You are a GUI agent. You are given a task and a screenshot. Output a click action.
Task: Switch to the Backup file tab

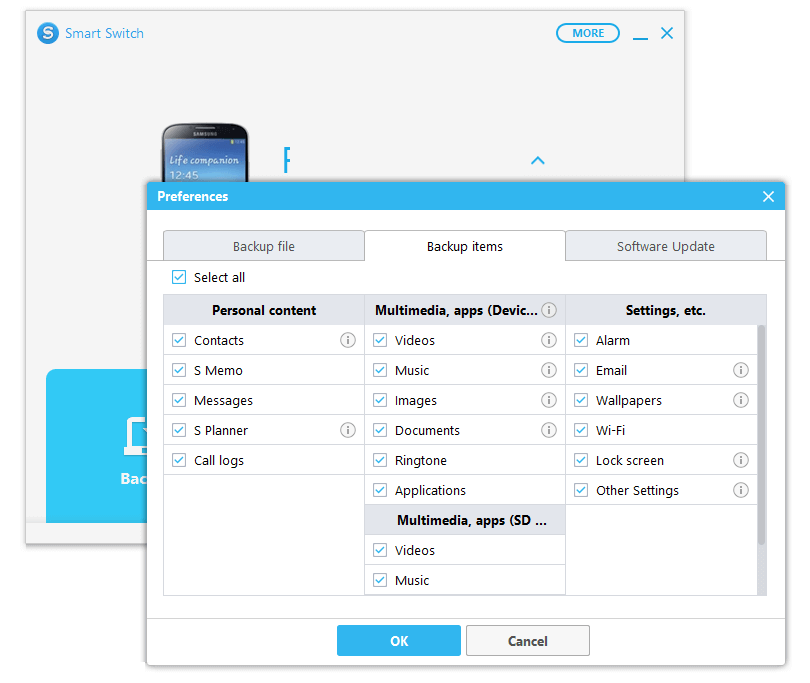point(264,246)
